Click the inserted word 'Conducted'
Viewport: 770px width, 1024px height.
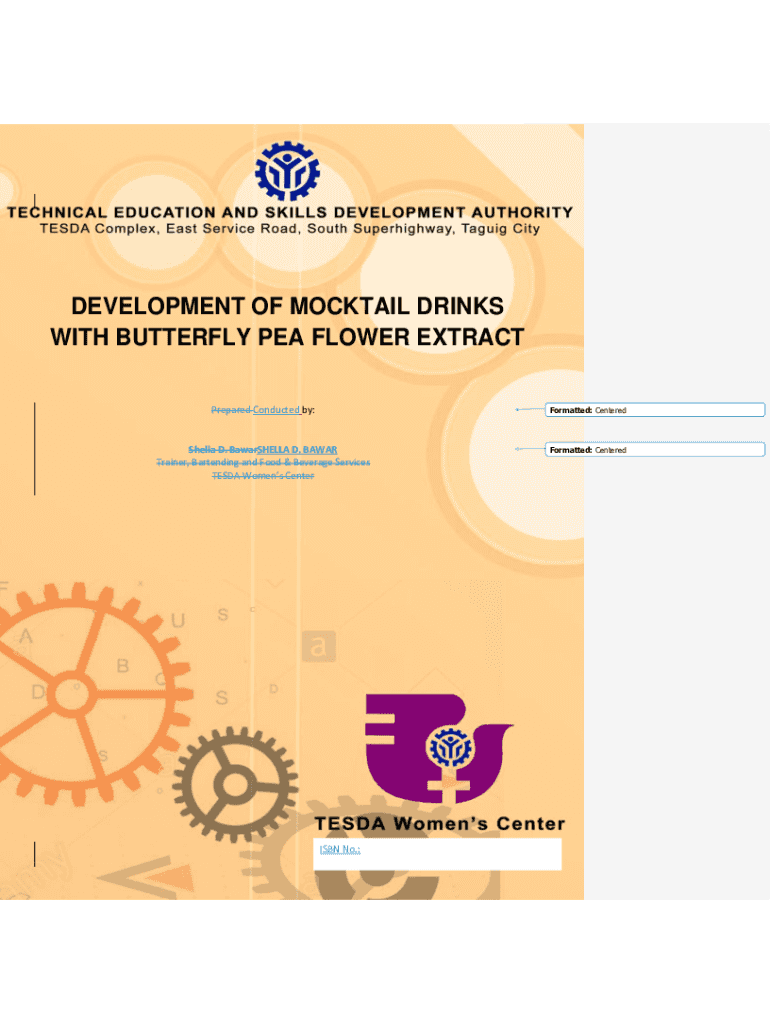[276, 410]
